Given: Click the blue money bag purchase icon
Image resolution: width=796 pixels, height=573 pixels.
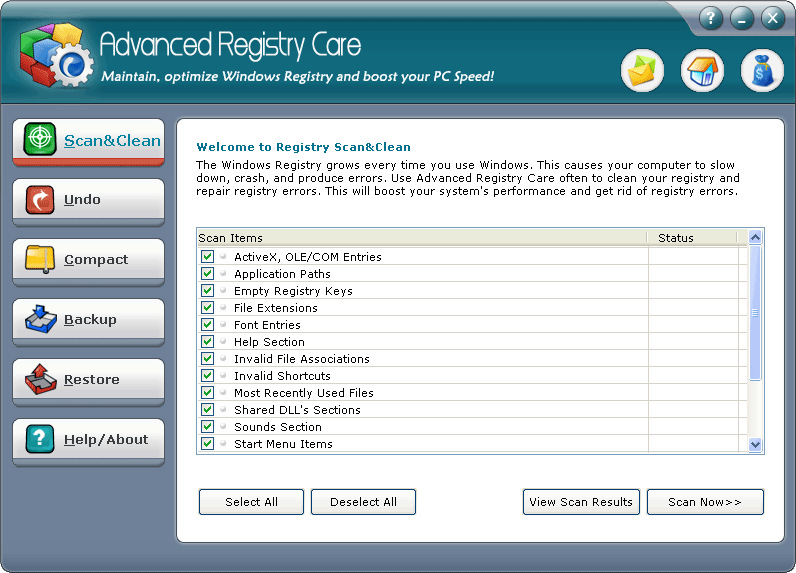Looking at the screenshot, I should coord(762,71).
